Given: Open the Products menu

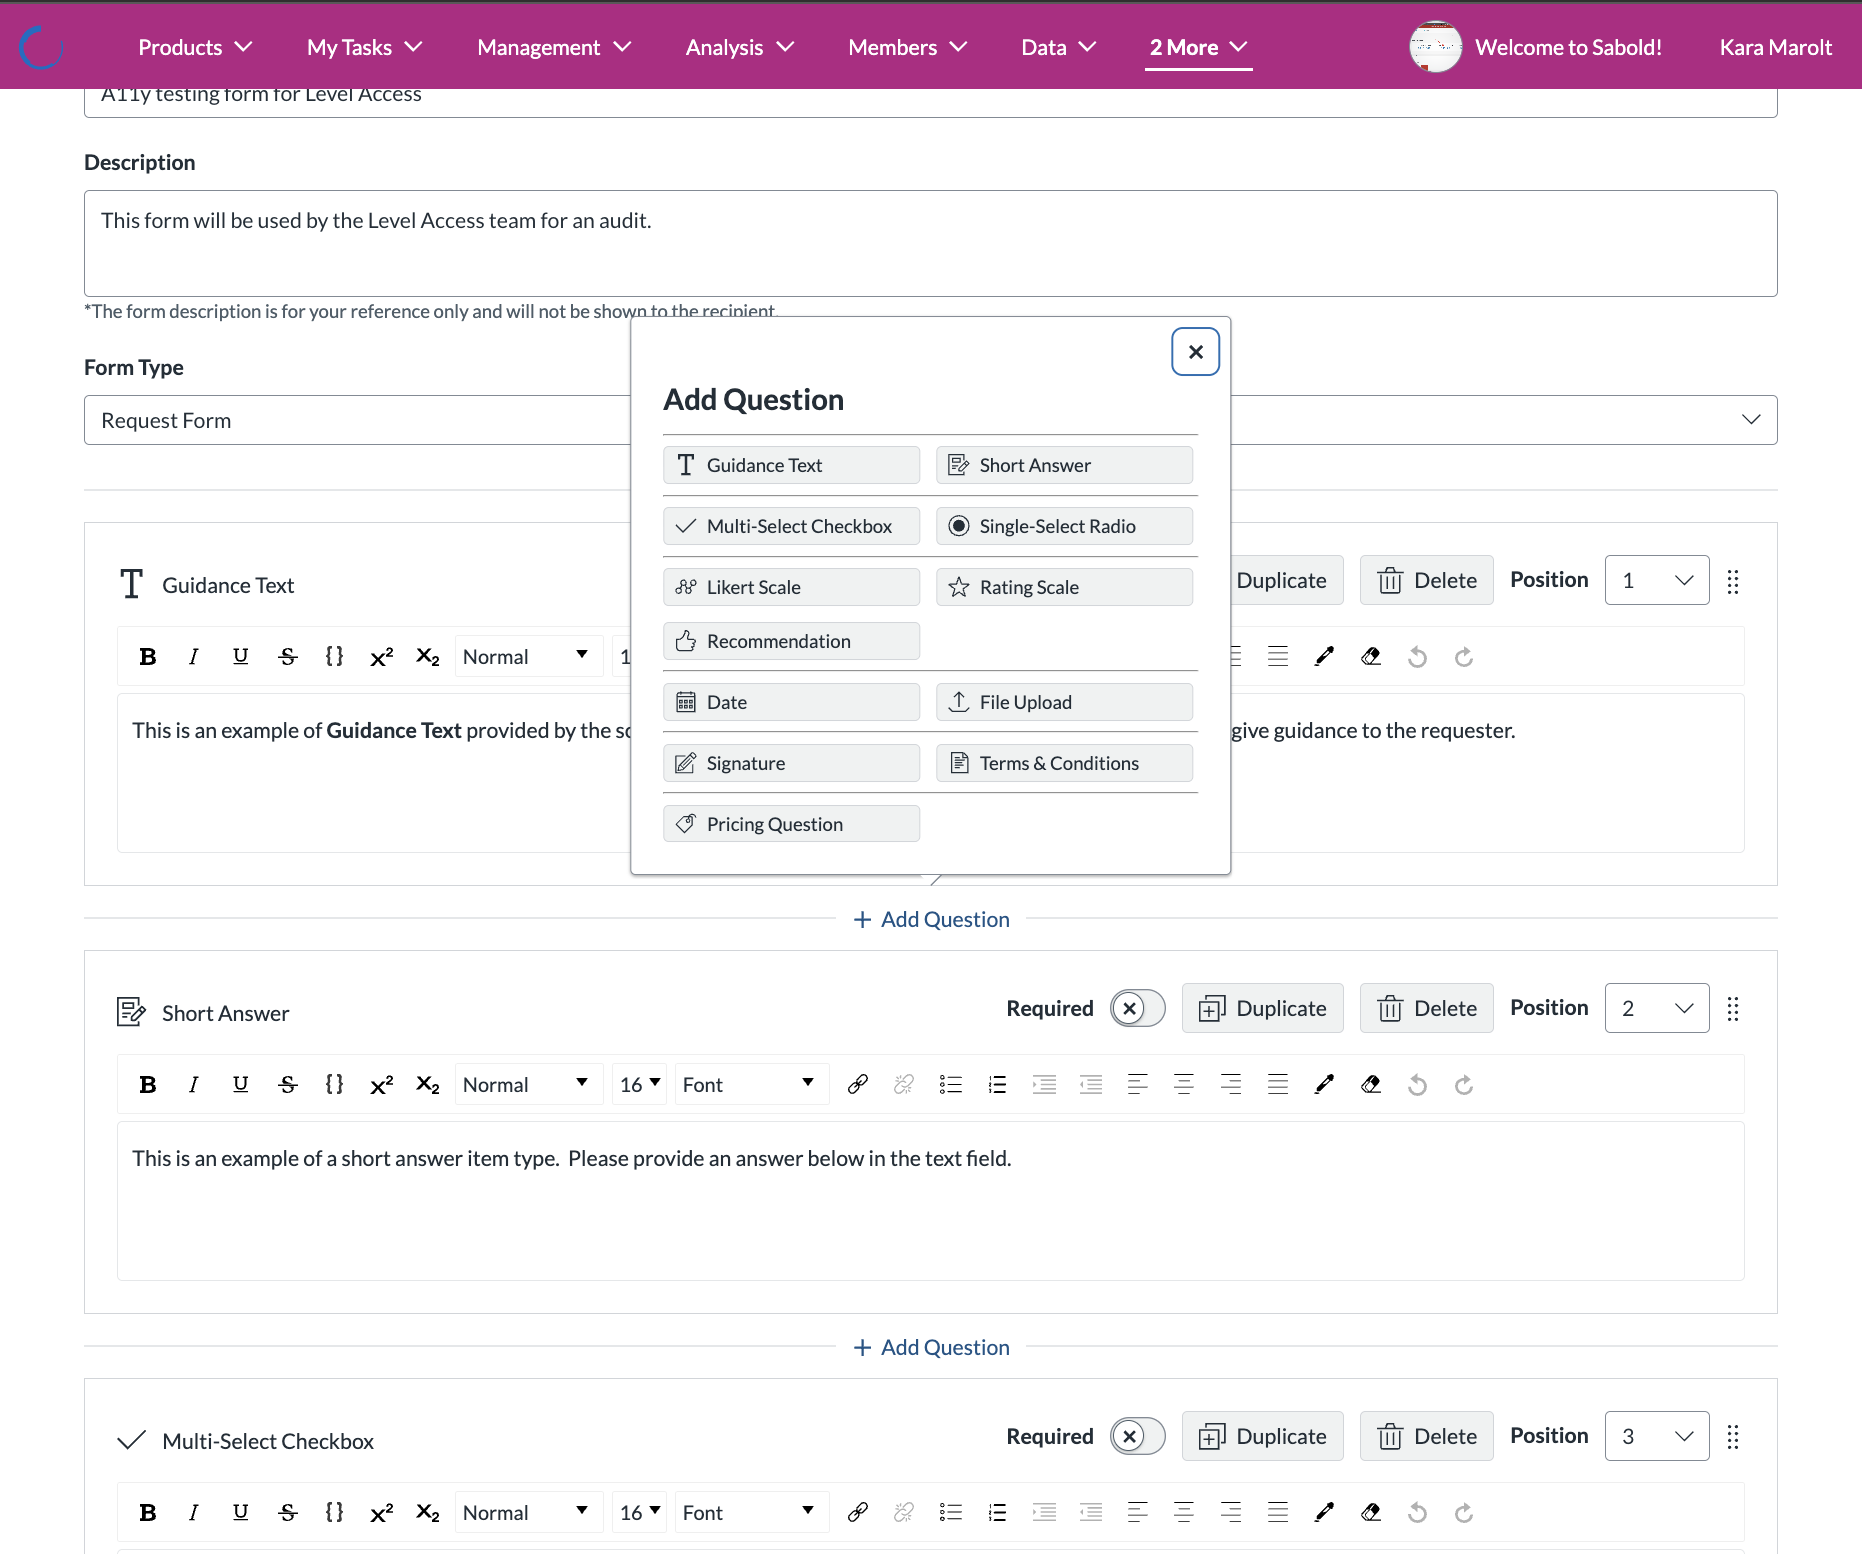Looking at the screenshot, I should 195,47.
